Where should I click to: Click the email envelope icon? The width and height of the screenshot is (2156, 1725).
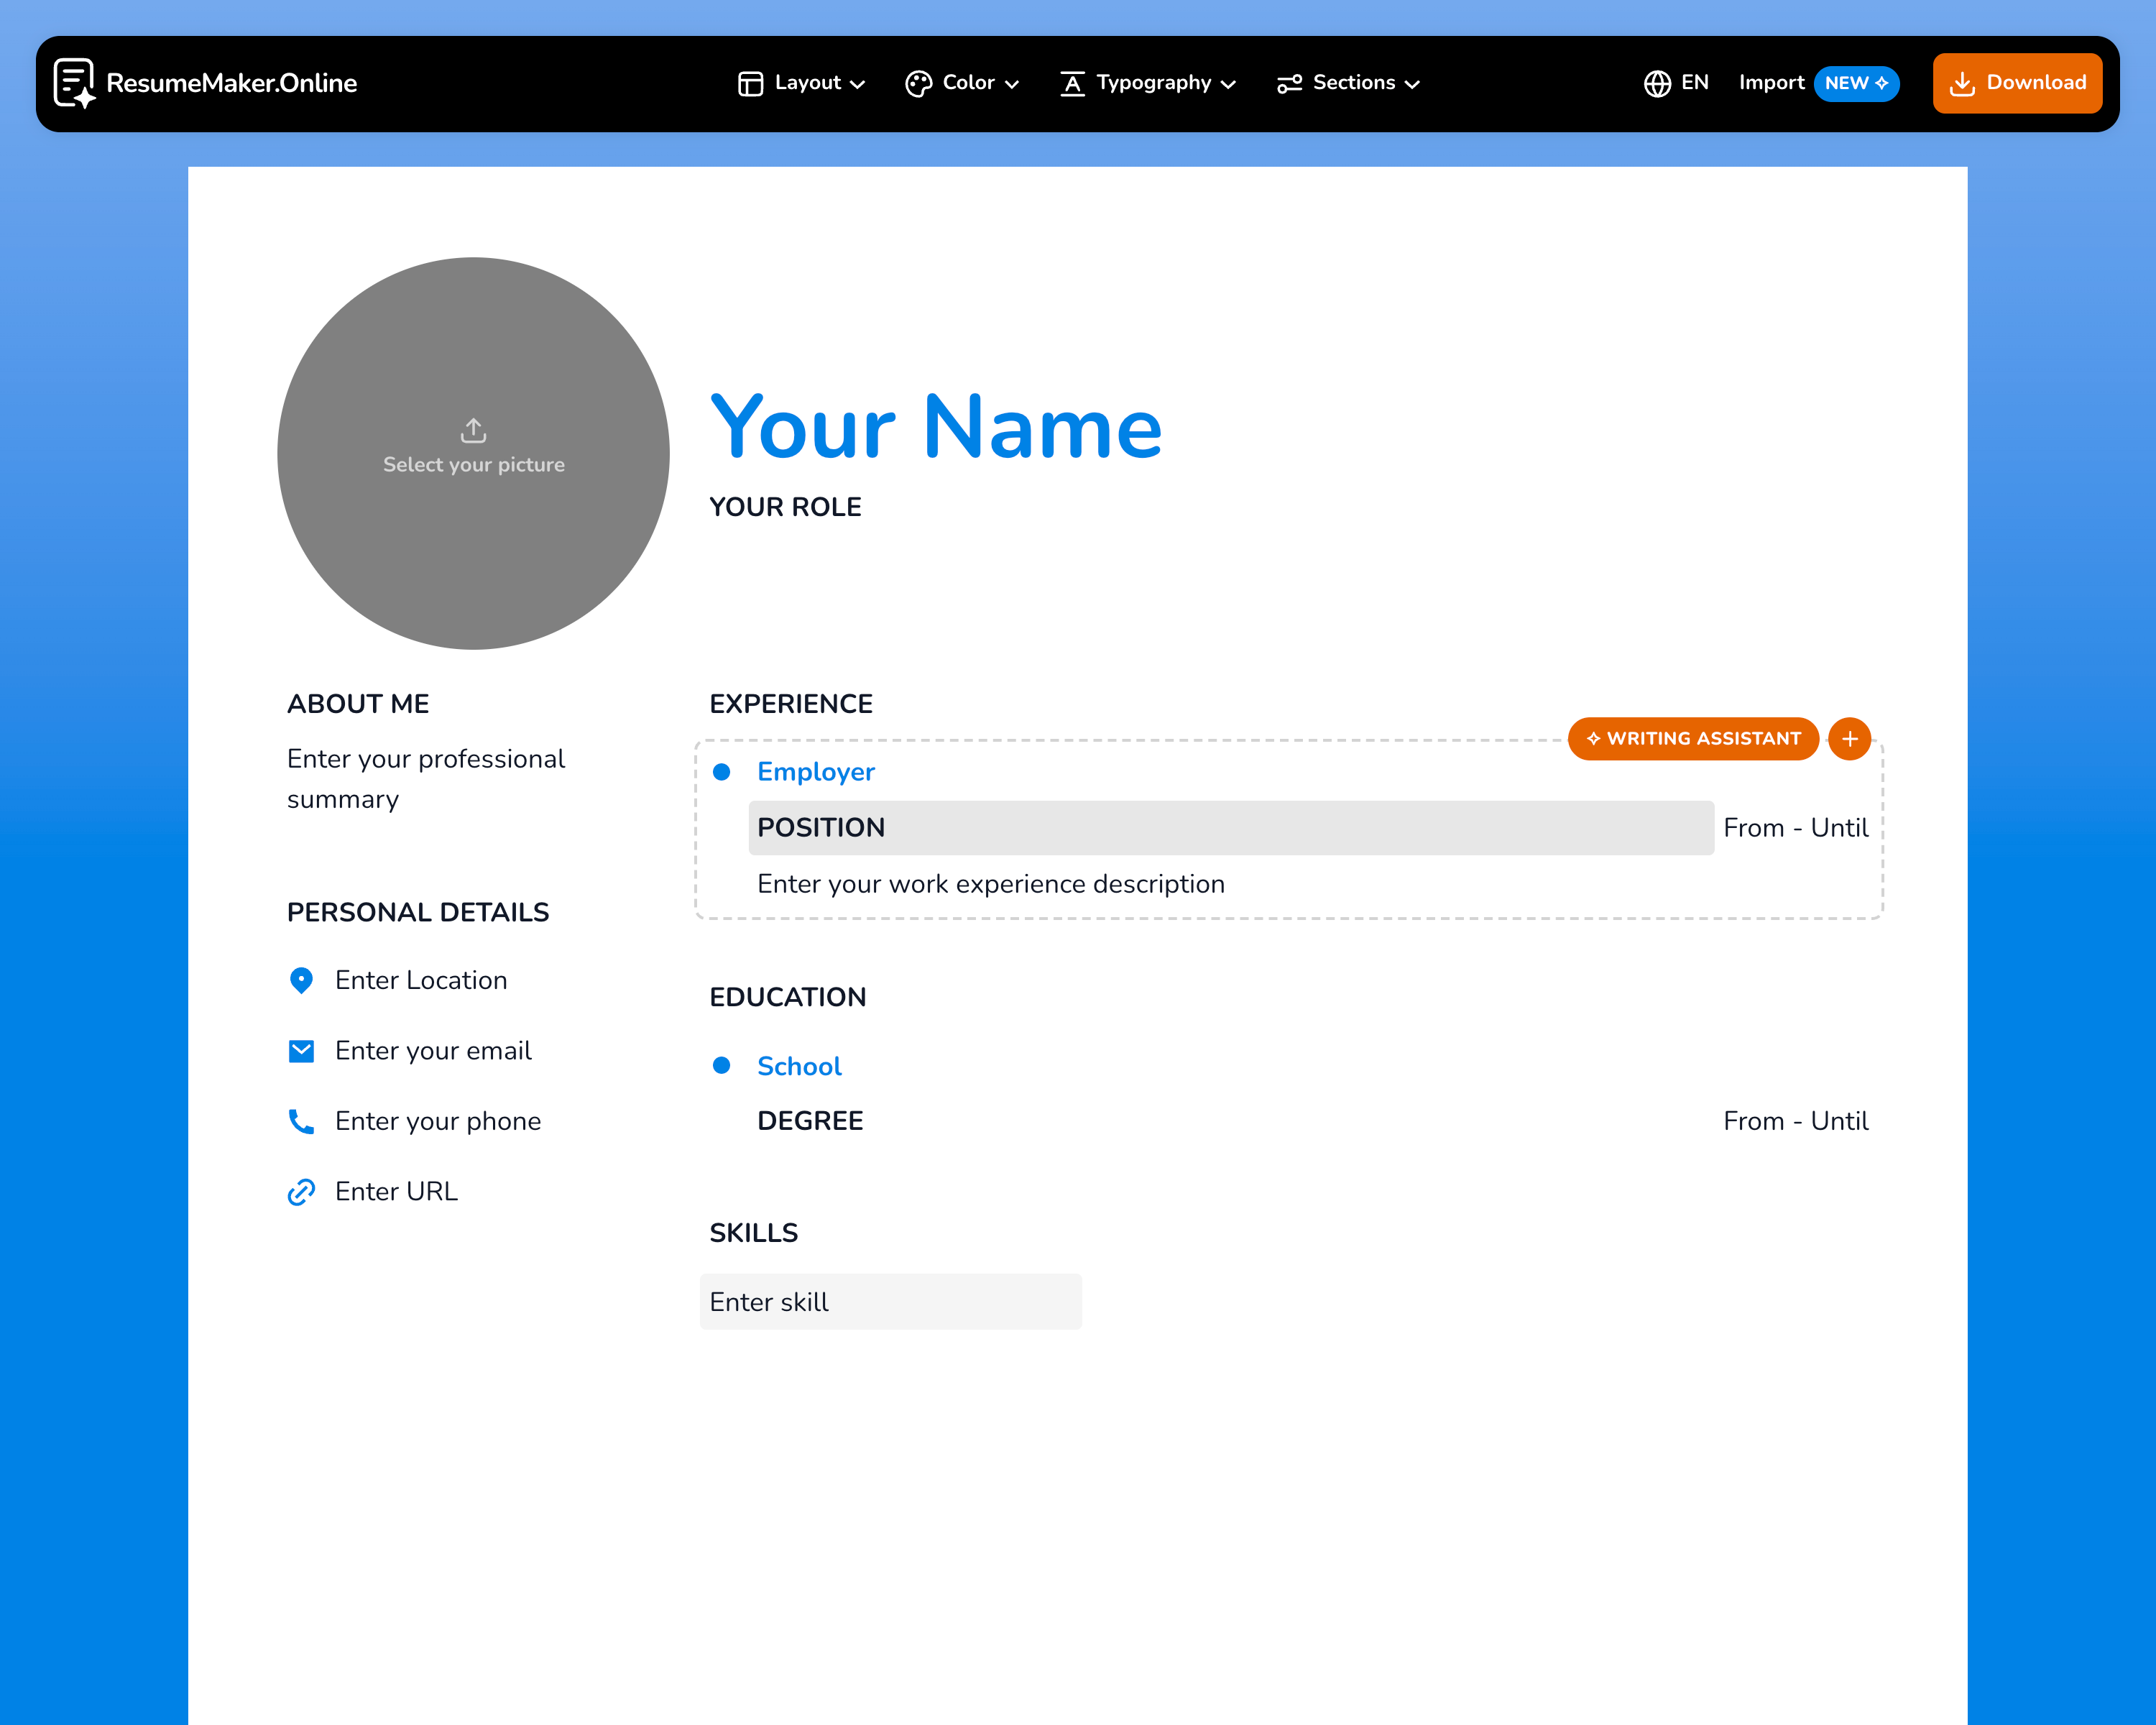[301, 1051]
